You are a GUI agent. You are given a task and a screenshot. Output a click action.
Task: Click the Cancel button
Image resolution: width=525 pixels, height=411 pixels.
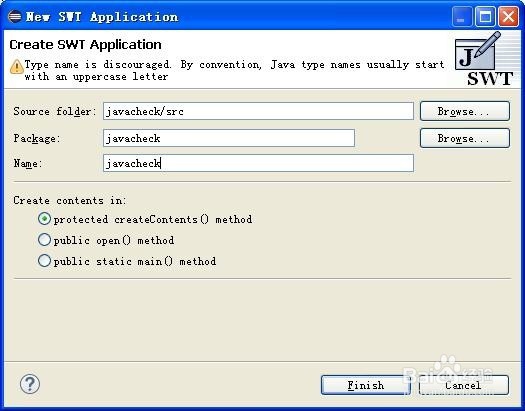tap(464, 385)
